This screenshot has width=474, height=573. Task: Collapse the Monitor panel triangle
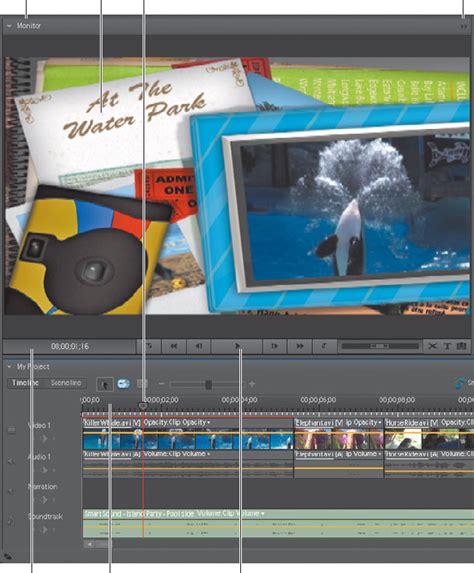click(x=9, y=26)
